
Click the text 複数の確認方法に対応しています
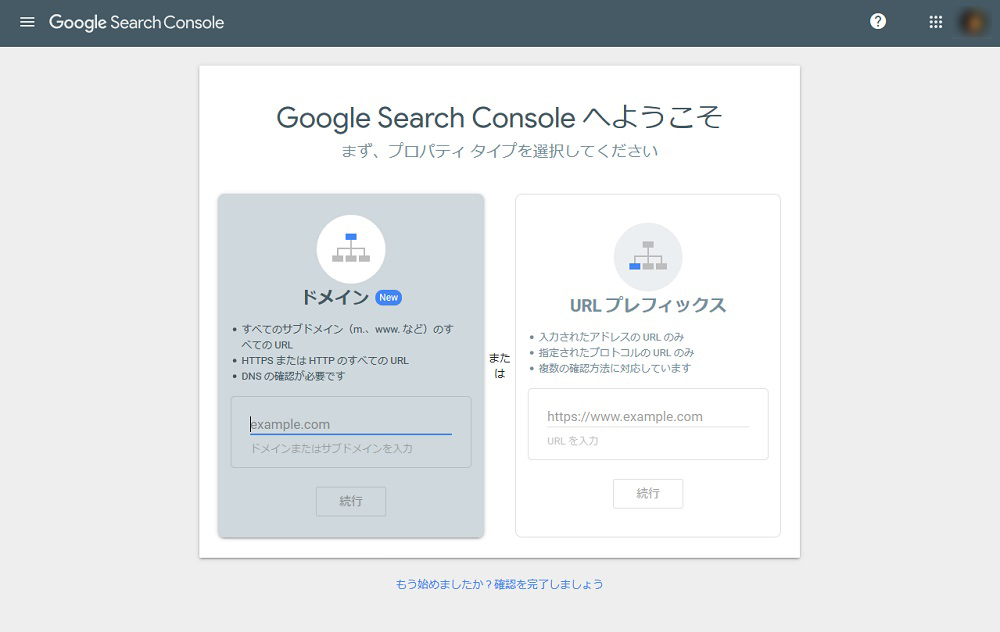(615, 368)
